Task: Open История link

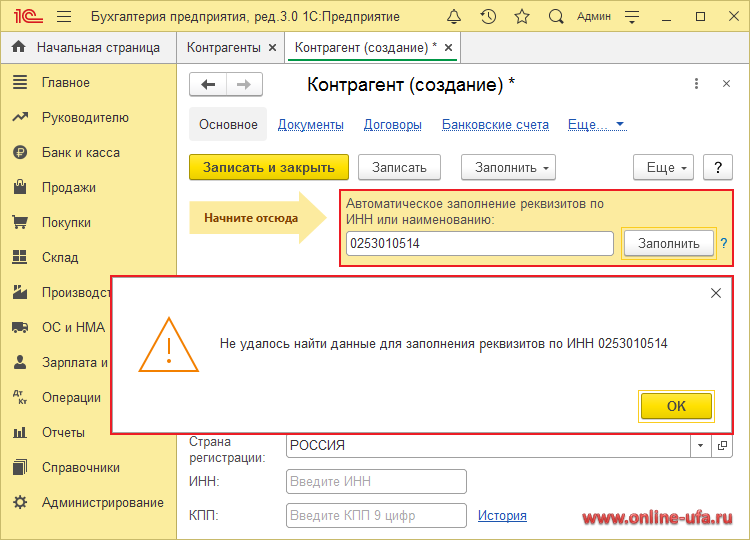Action: (502, 516)
